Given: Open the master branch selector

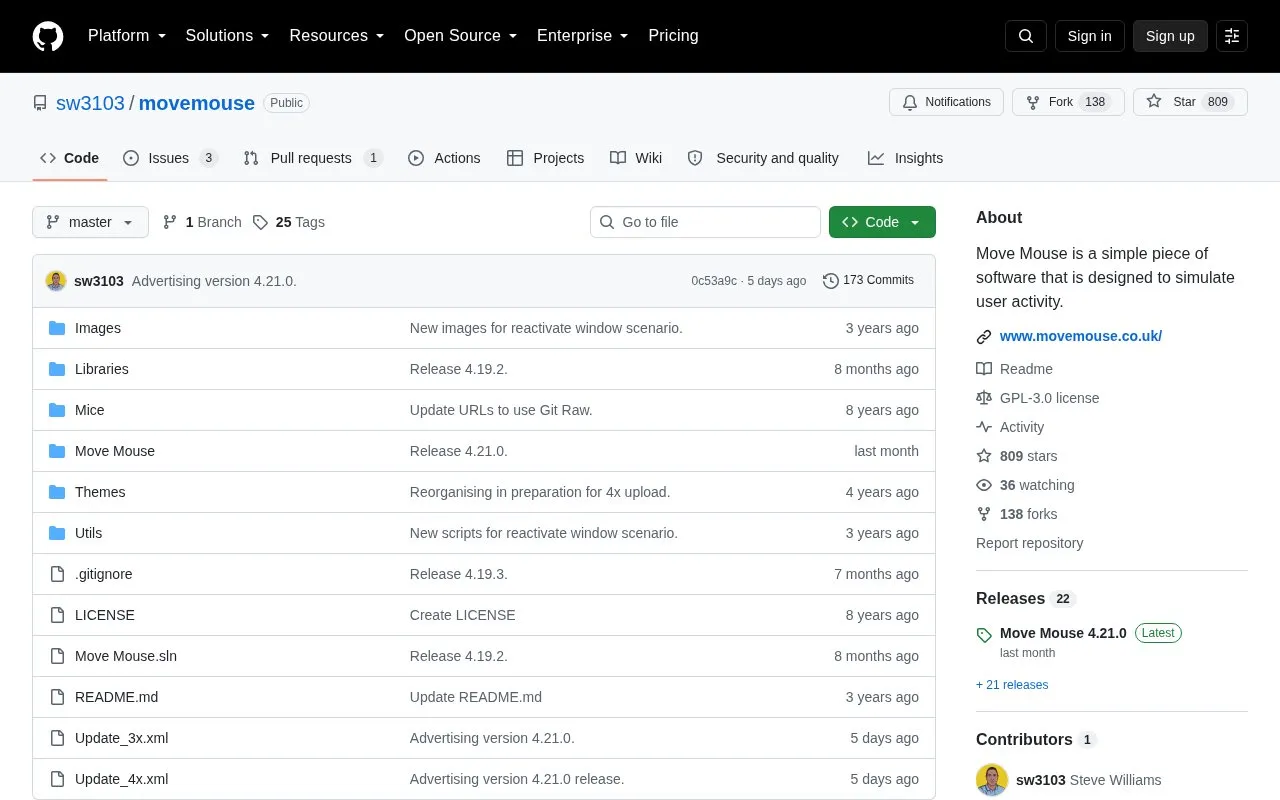Looking at the screenshot, I should (x=90, y=222).
